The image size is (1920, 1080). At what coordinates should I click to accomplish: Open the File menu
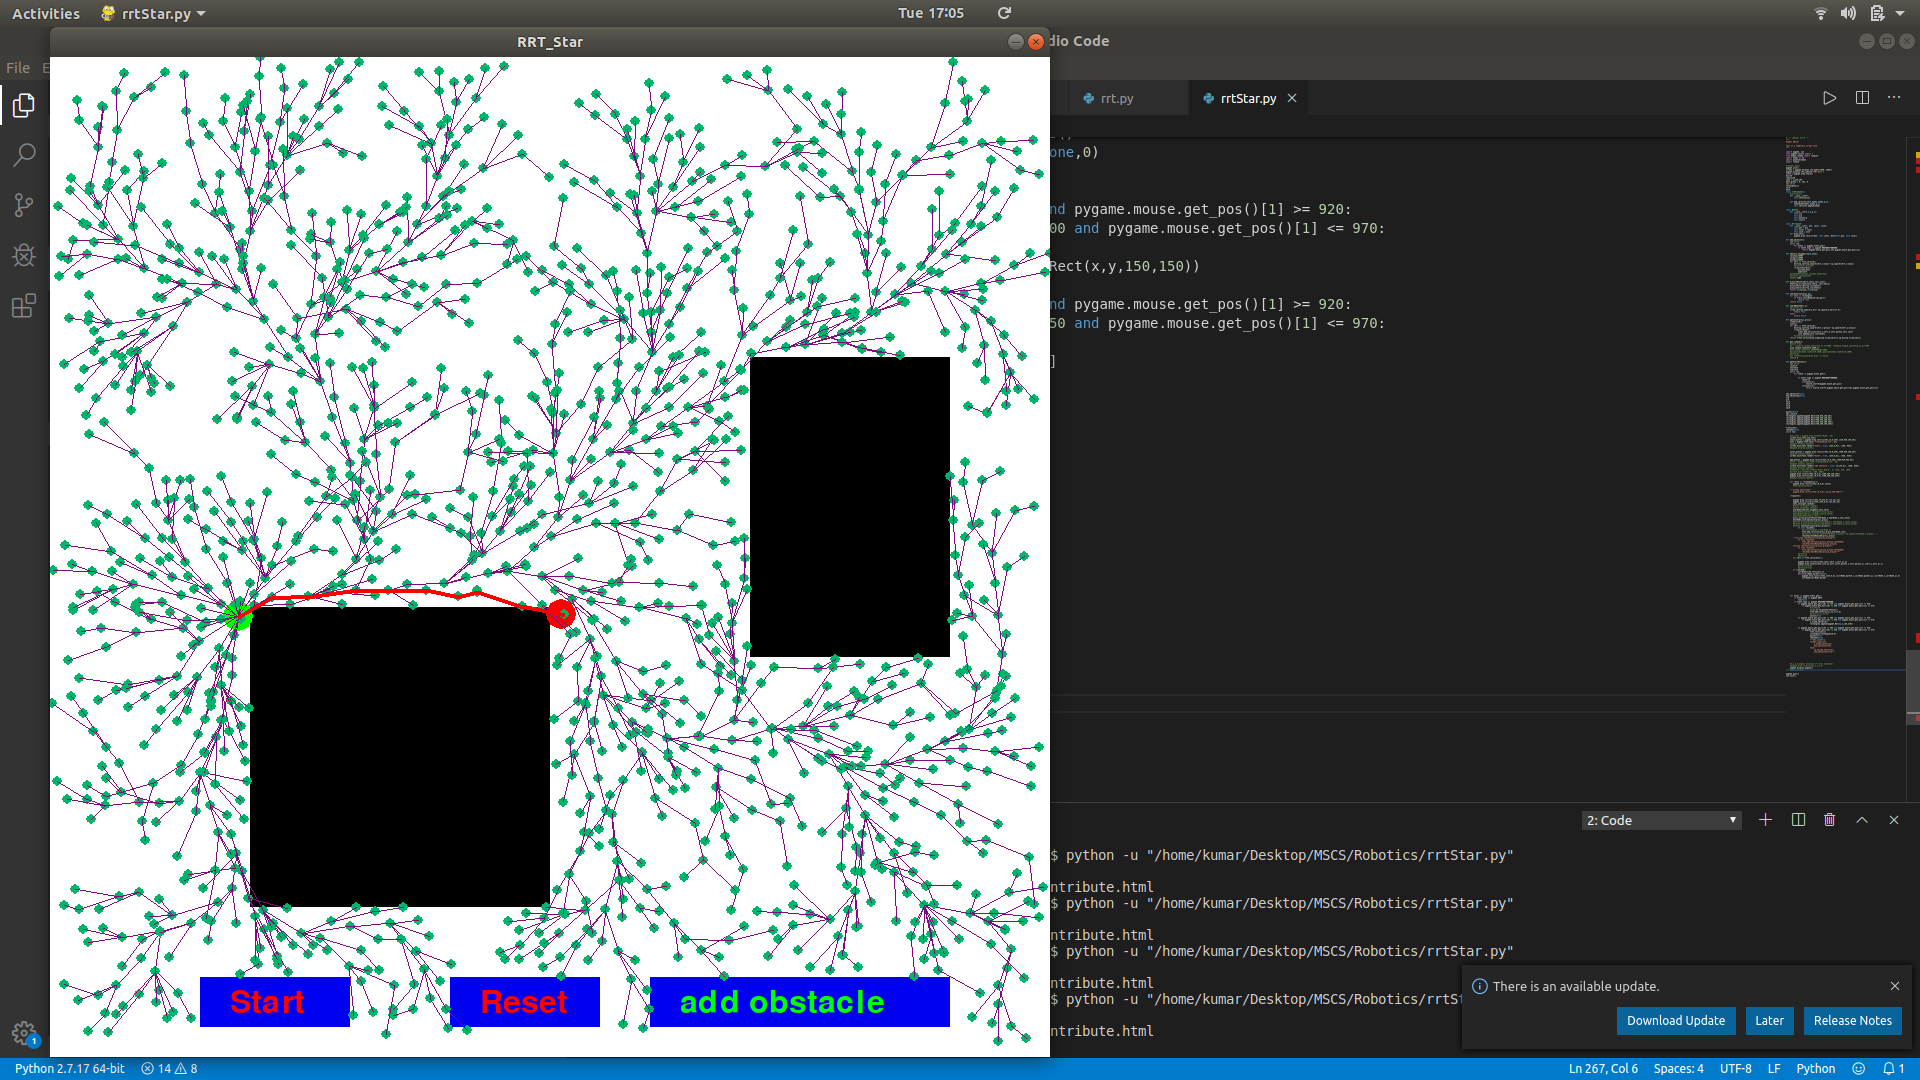[x=17, y=67]
